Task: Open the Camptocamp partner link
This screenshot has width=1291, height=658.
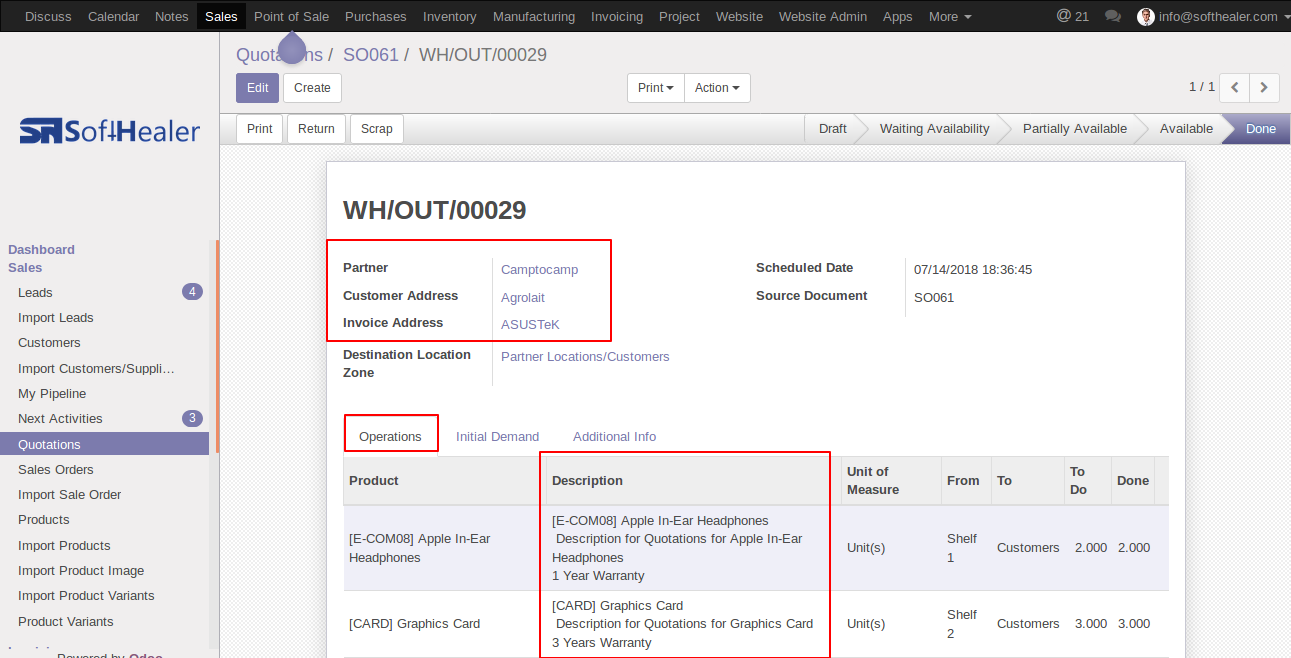Action: (x=539, y=269)
